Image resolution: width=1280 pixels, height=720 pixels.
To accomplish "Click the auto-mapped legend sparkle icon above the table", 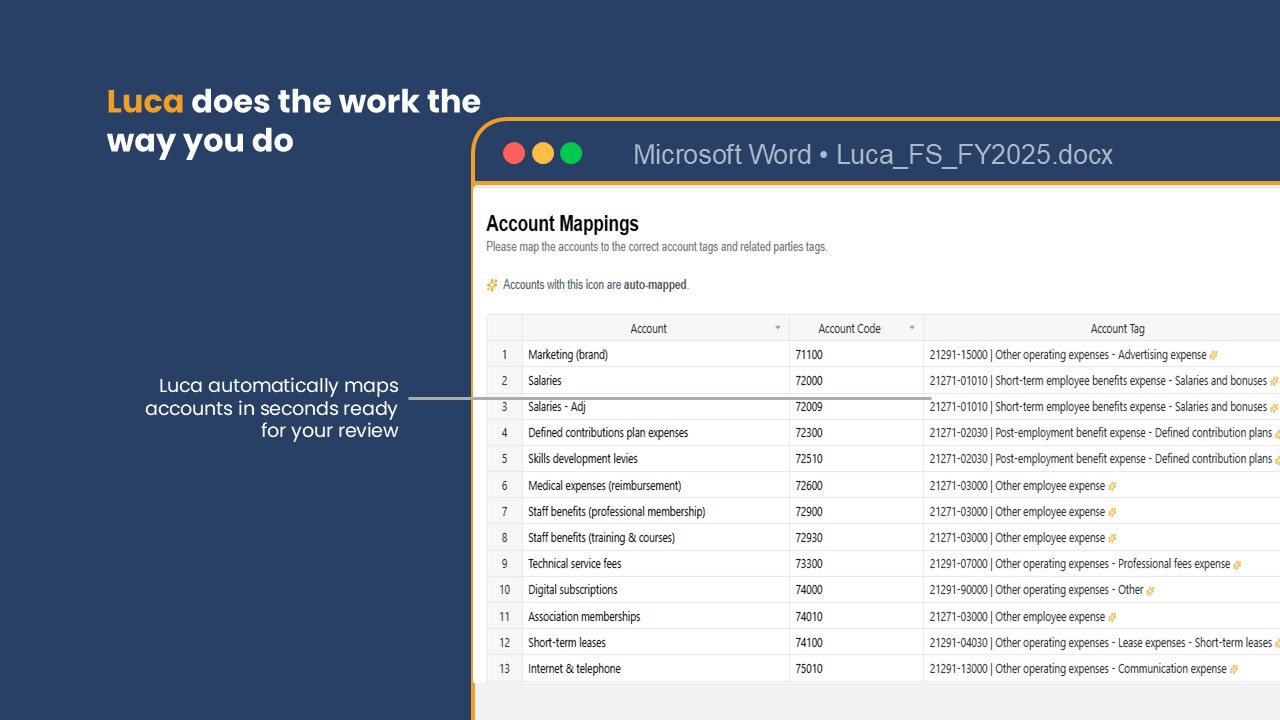I will point(491,285).
